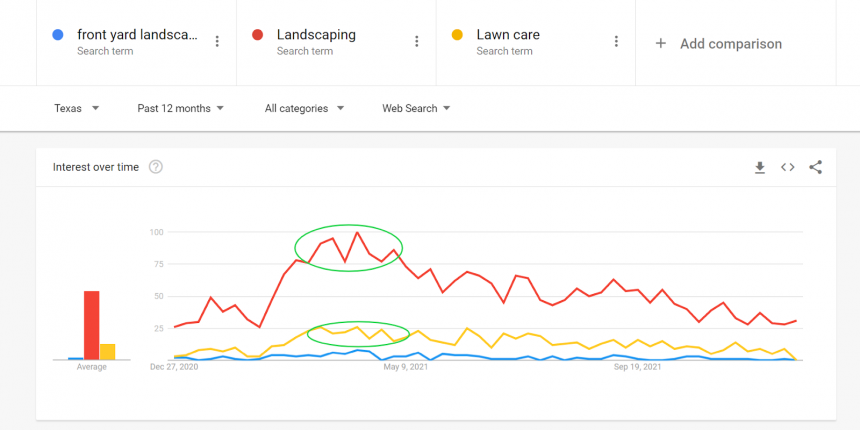Select the Lawn care search term

coord(508,35)
